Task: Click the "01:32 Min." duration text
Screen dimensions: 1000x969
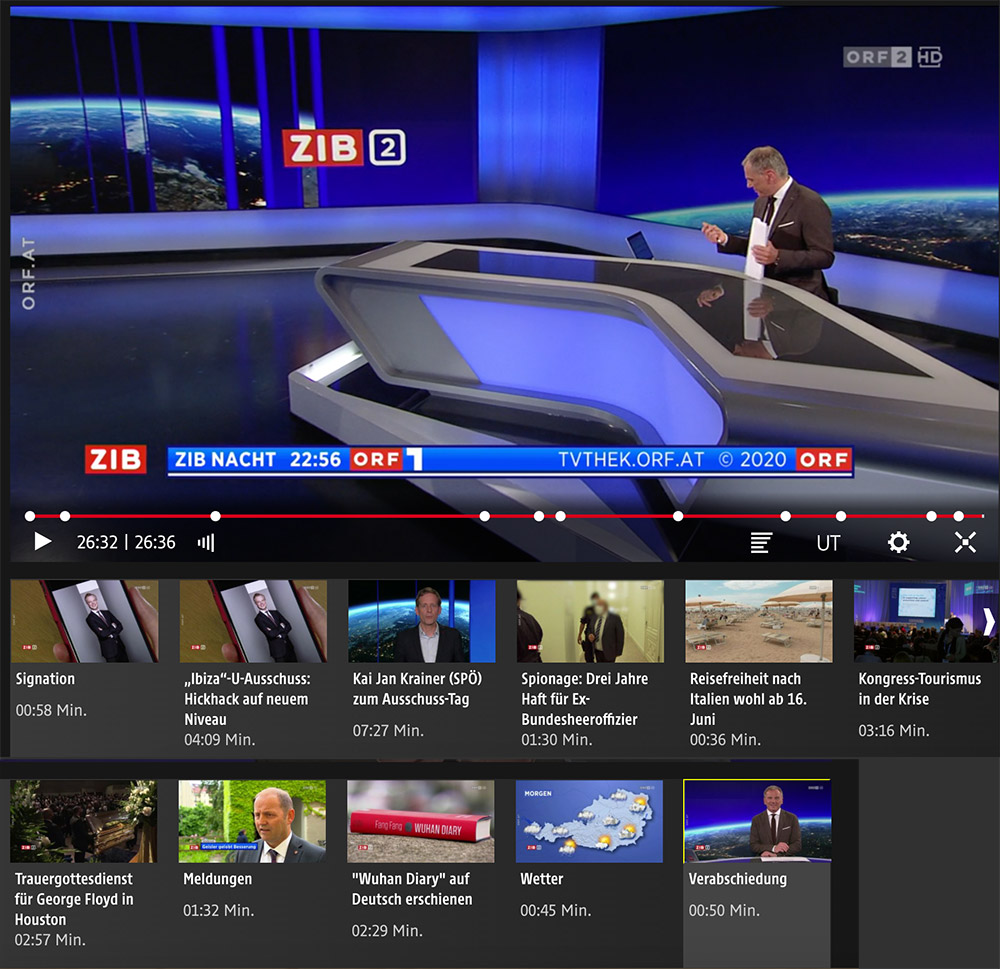Action: pyautogui.click(x=219, y=910)
